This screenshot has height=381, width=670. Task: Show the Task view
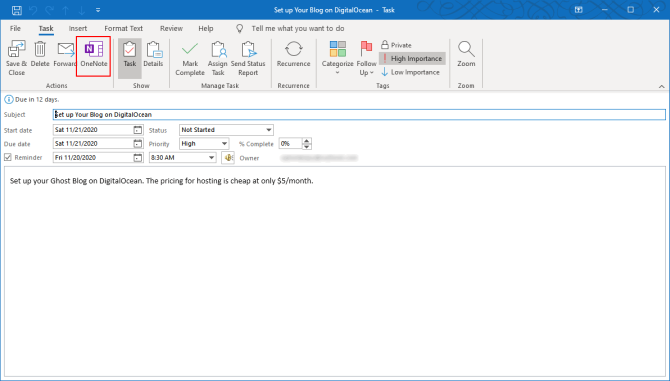[x=129, y=58]
